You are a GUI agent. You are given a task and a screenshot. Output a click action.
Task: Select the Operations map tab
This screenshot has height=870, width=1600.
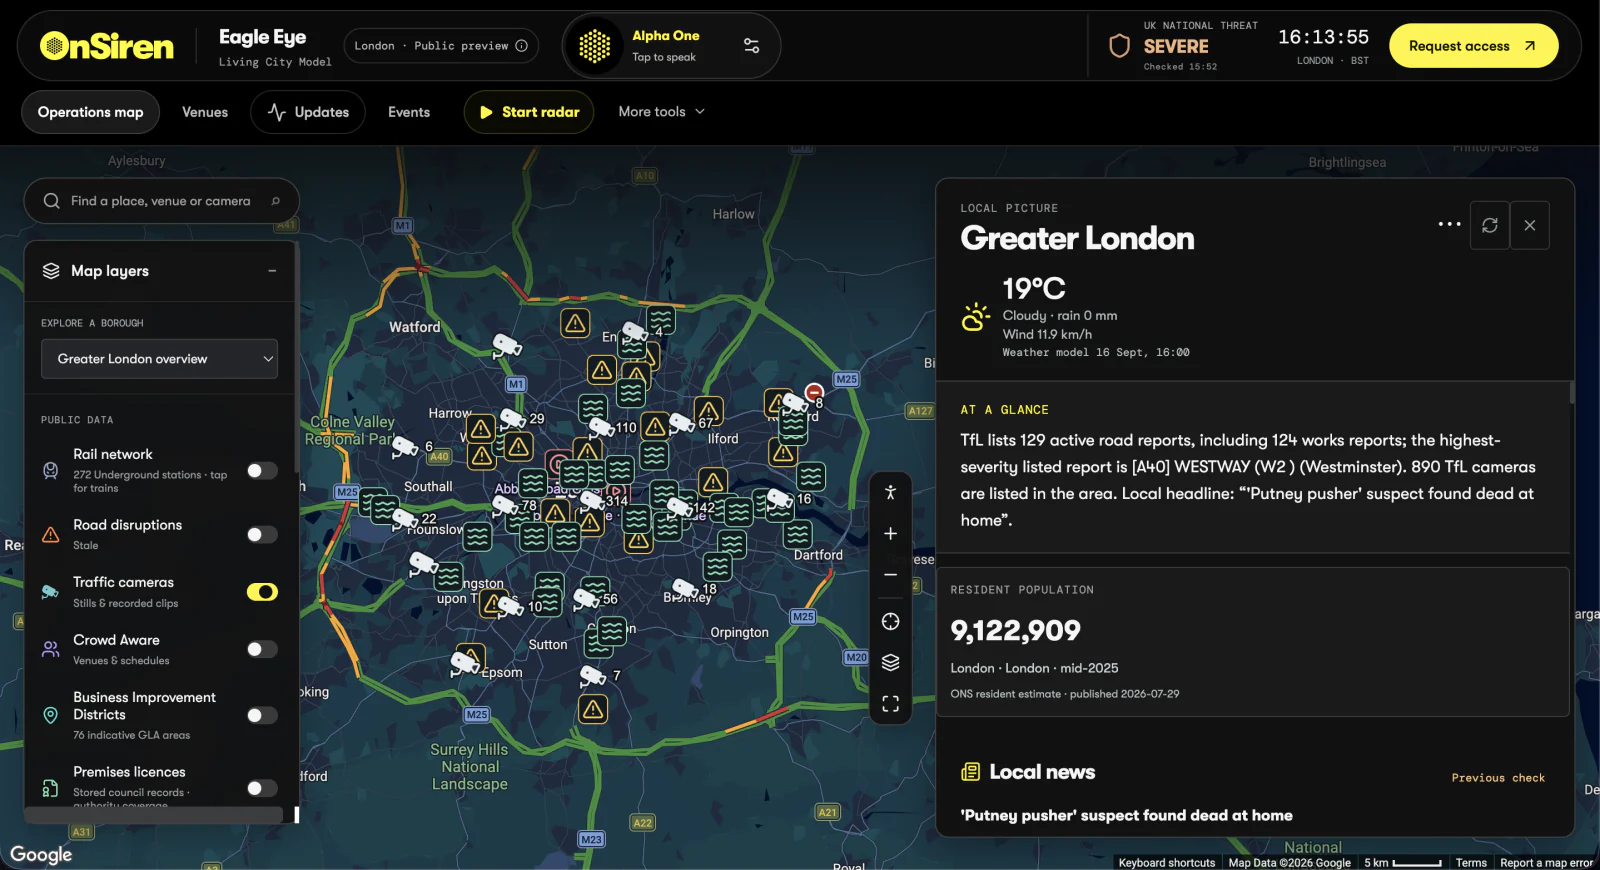coord(91,112)
